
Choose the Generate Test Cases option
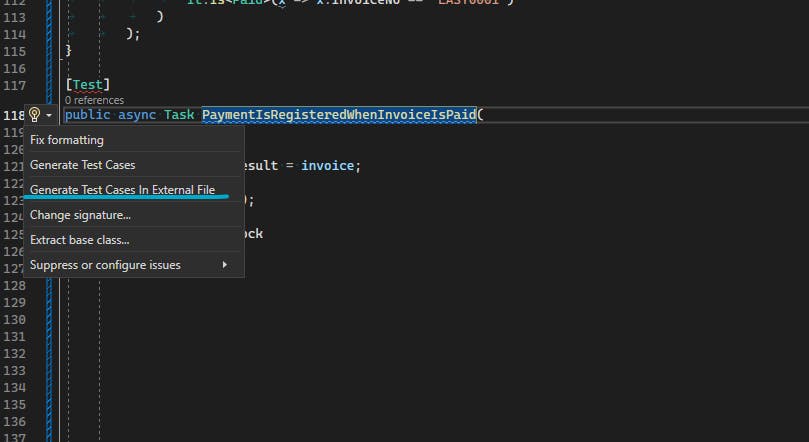[x=83, y=165]
